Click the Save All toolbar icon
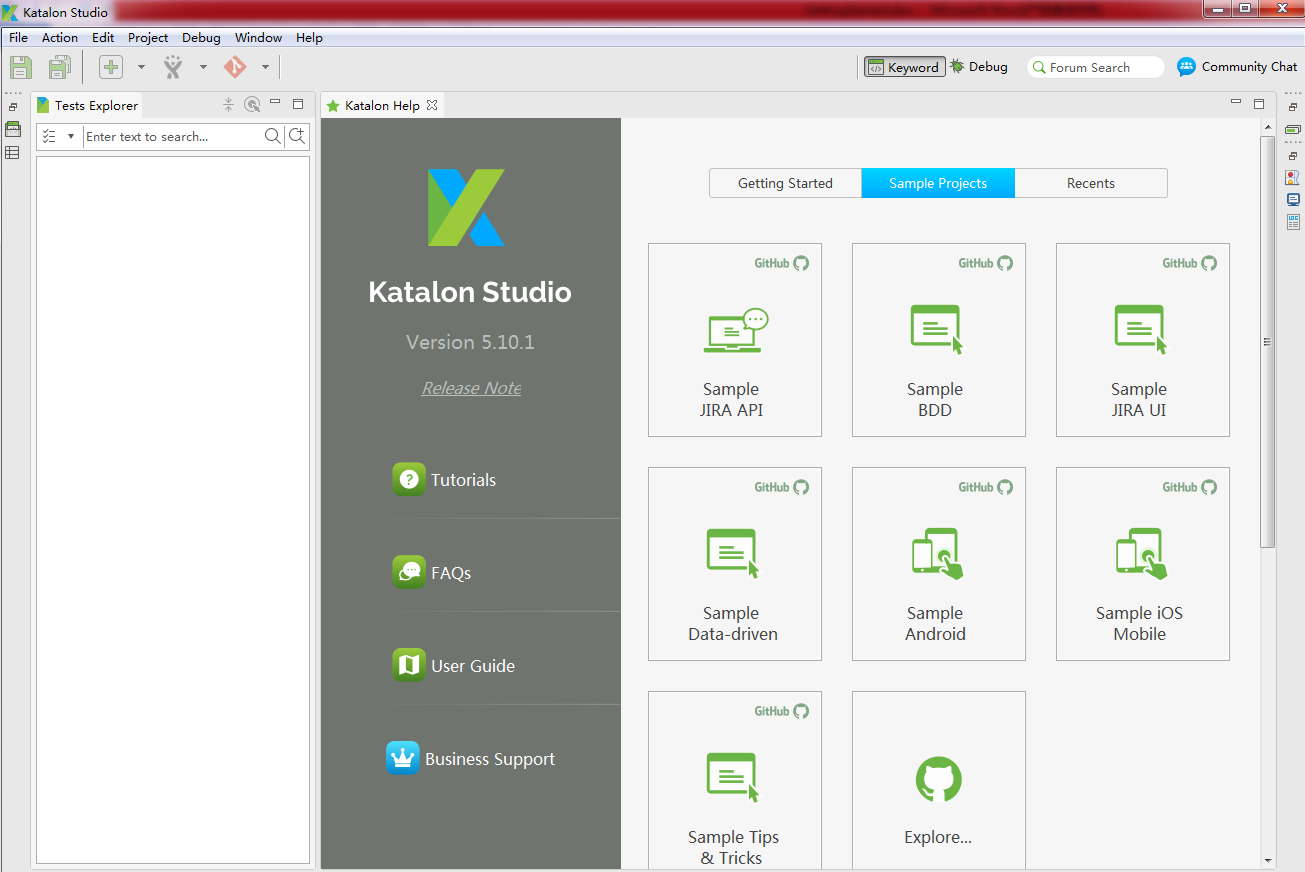 (x=60, y=67)
